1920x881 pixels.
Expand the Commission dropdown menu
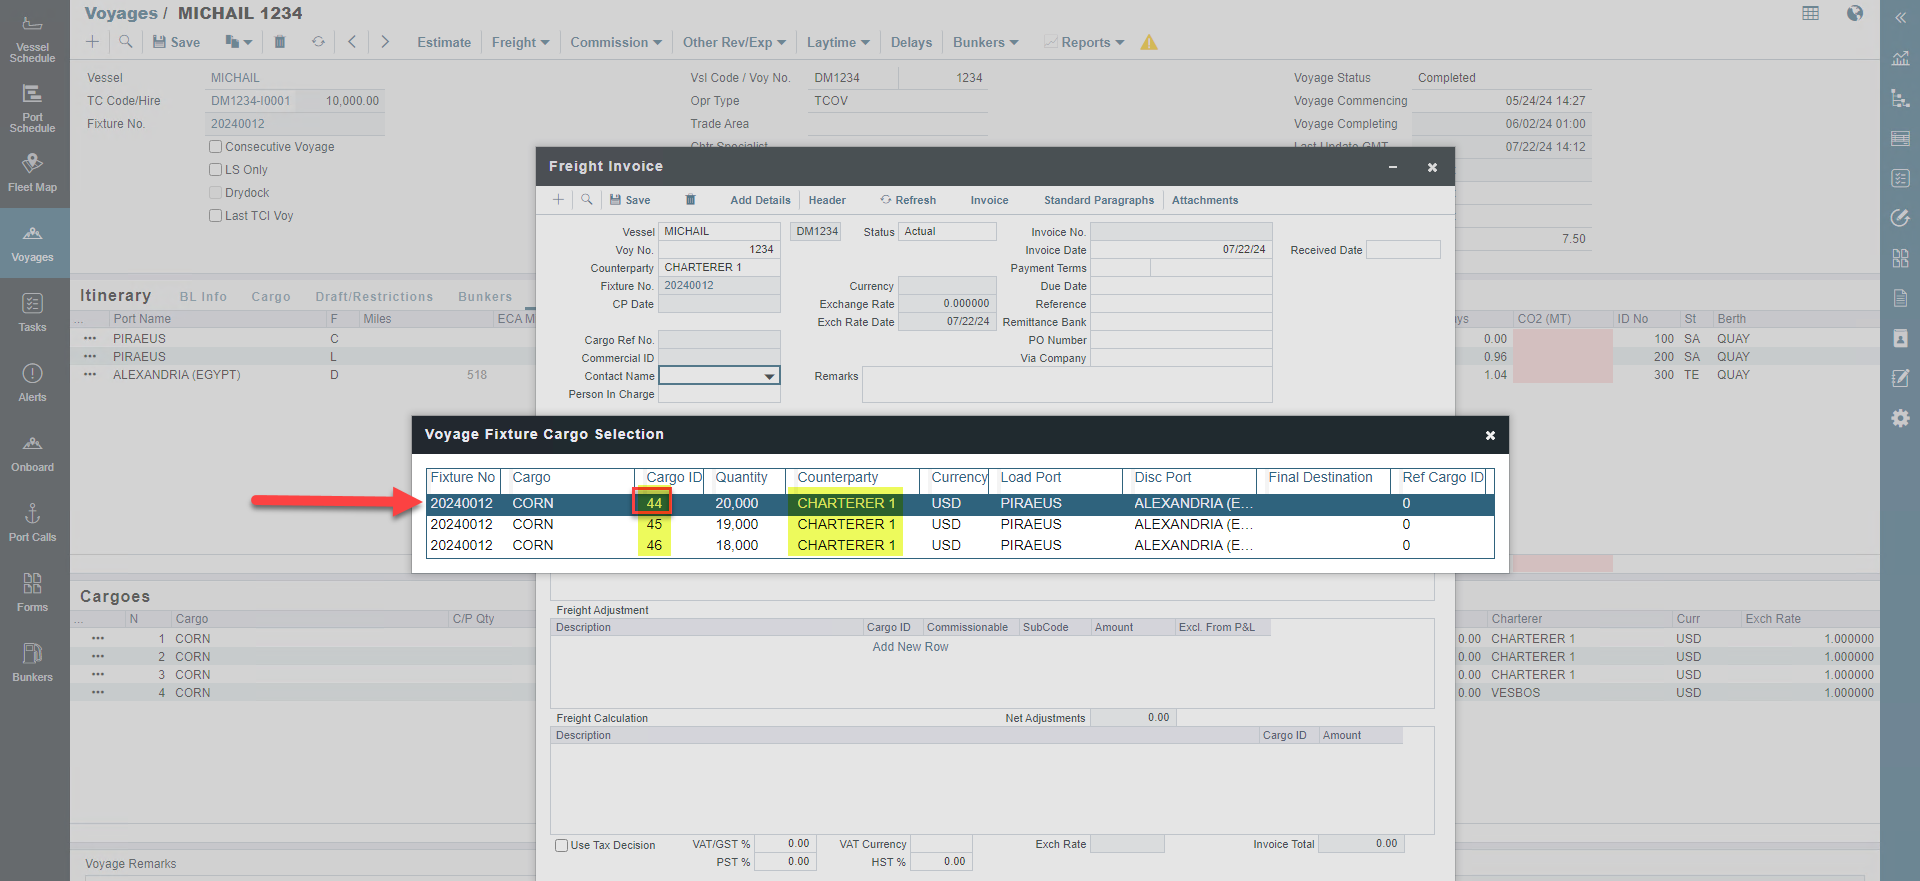[x=615, y=42]
